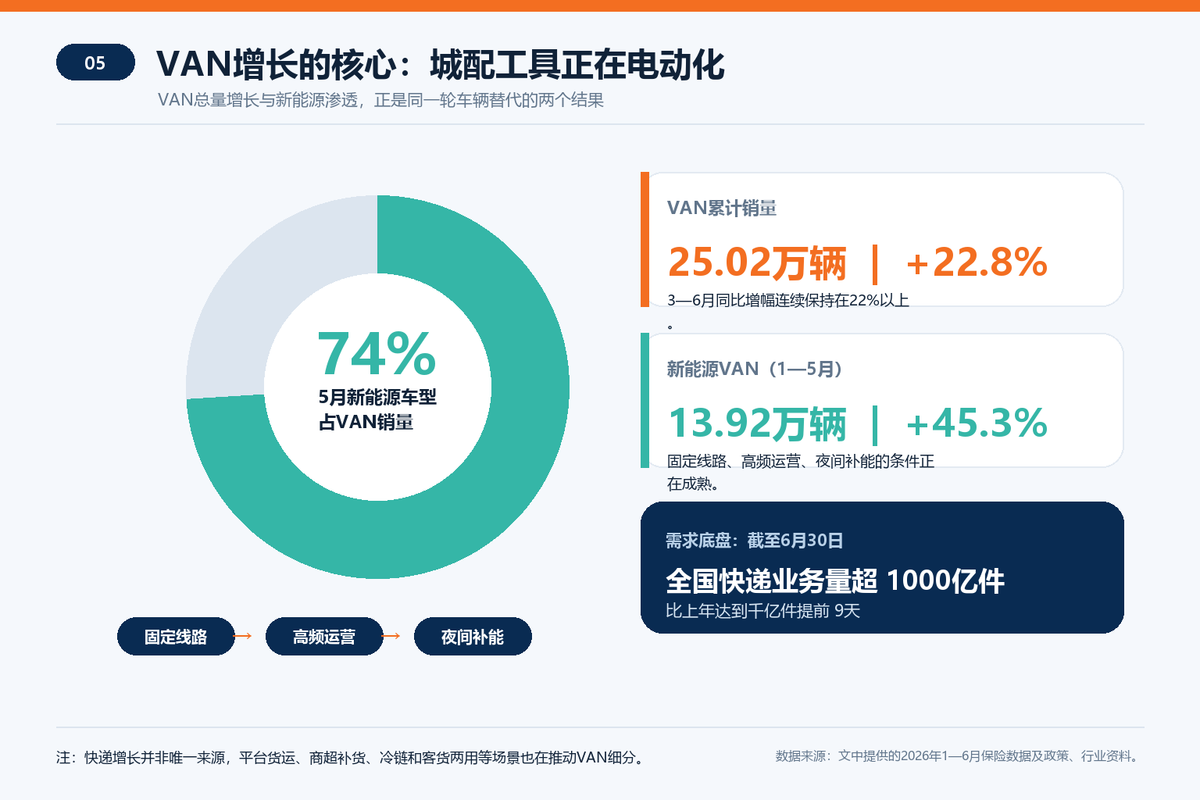Select the data source line '数据来源：文中提供的2026年1—6月保险数据'
This screenshot has height=800, width=1200.
click(959, 756)
